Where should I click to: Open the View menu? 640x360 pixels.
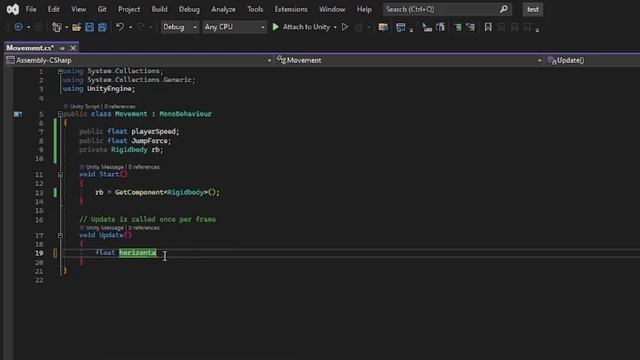pos(78,9)
